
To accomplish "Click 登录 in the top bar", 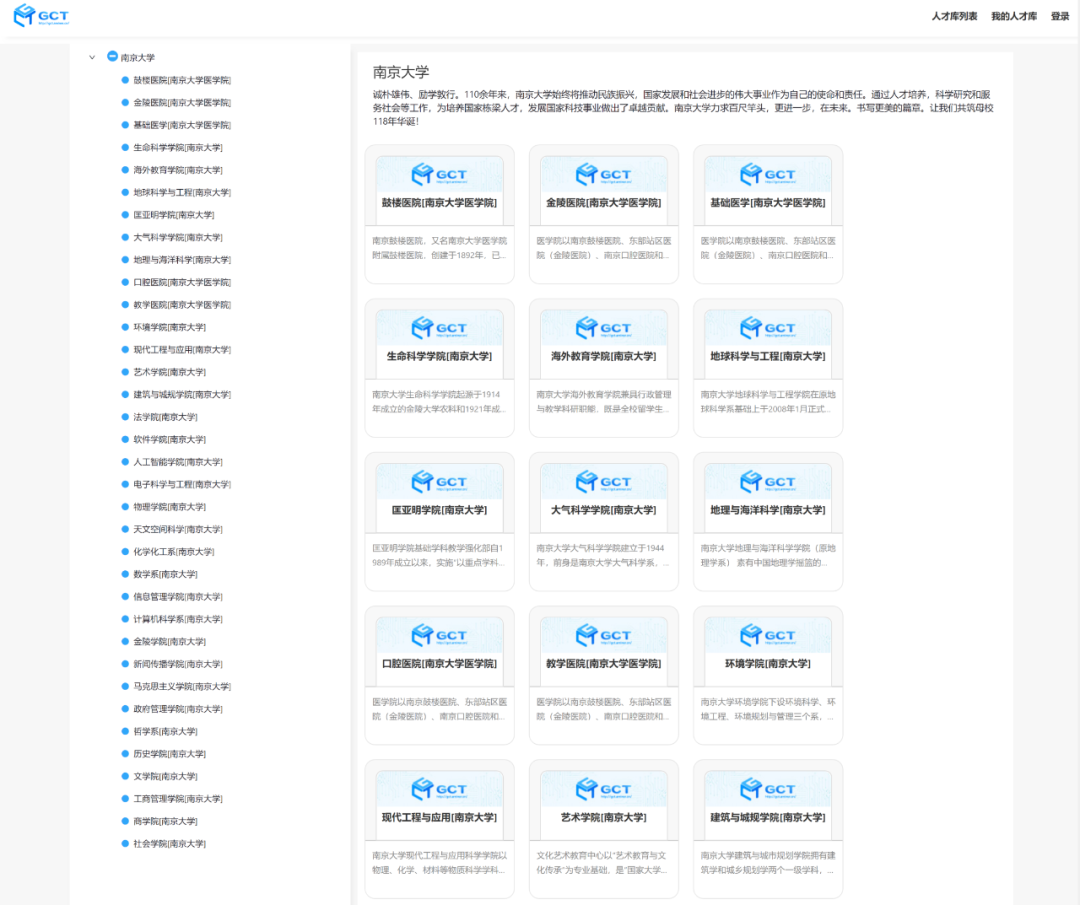I will point(1059,17).
